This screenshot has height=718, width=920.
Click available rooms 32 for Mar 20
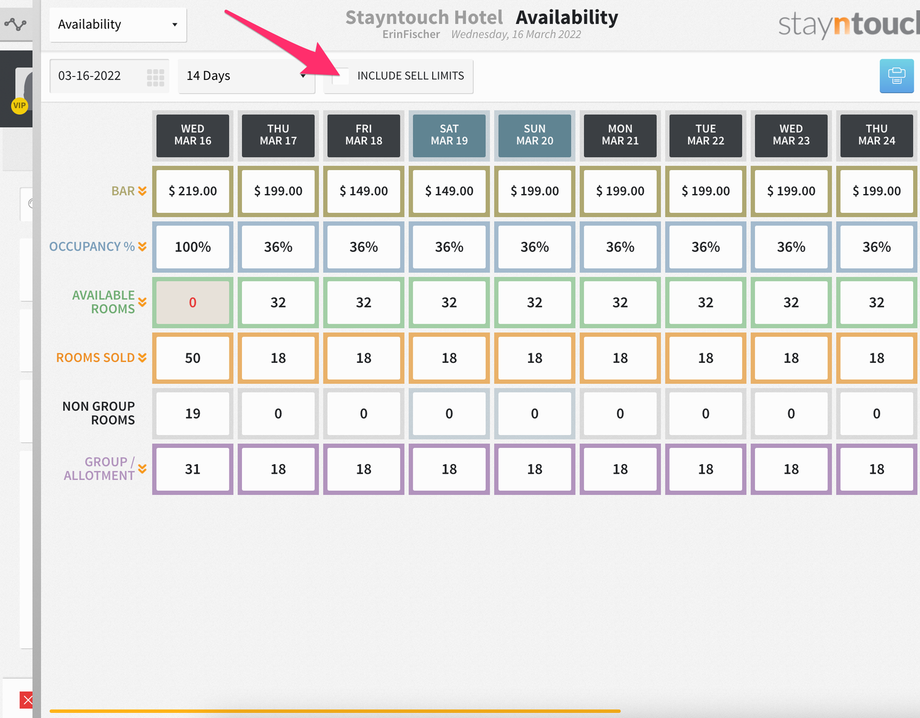535,303
